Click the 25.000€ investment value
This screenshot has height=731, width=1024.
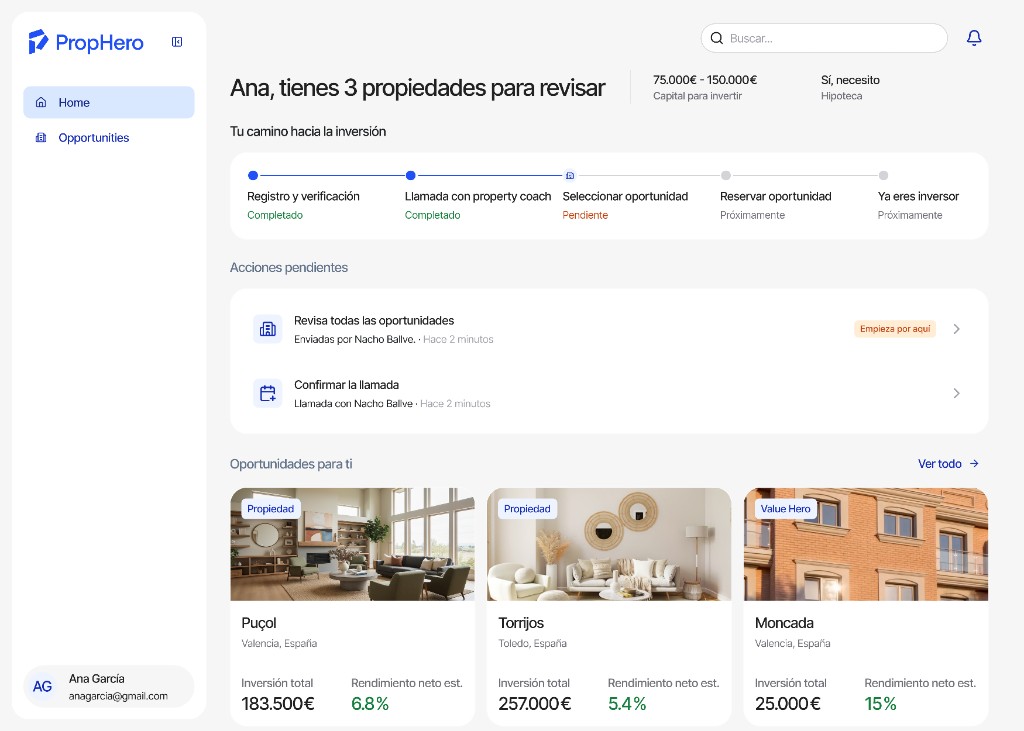click(788, 704)
